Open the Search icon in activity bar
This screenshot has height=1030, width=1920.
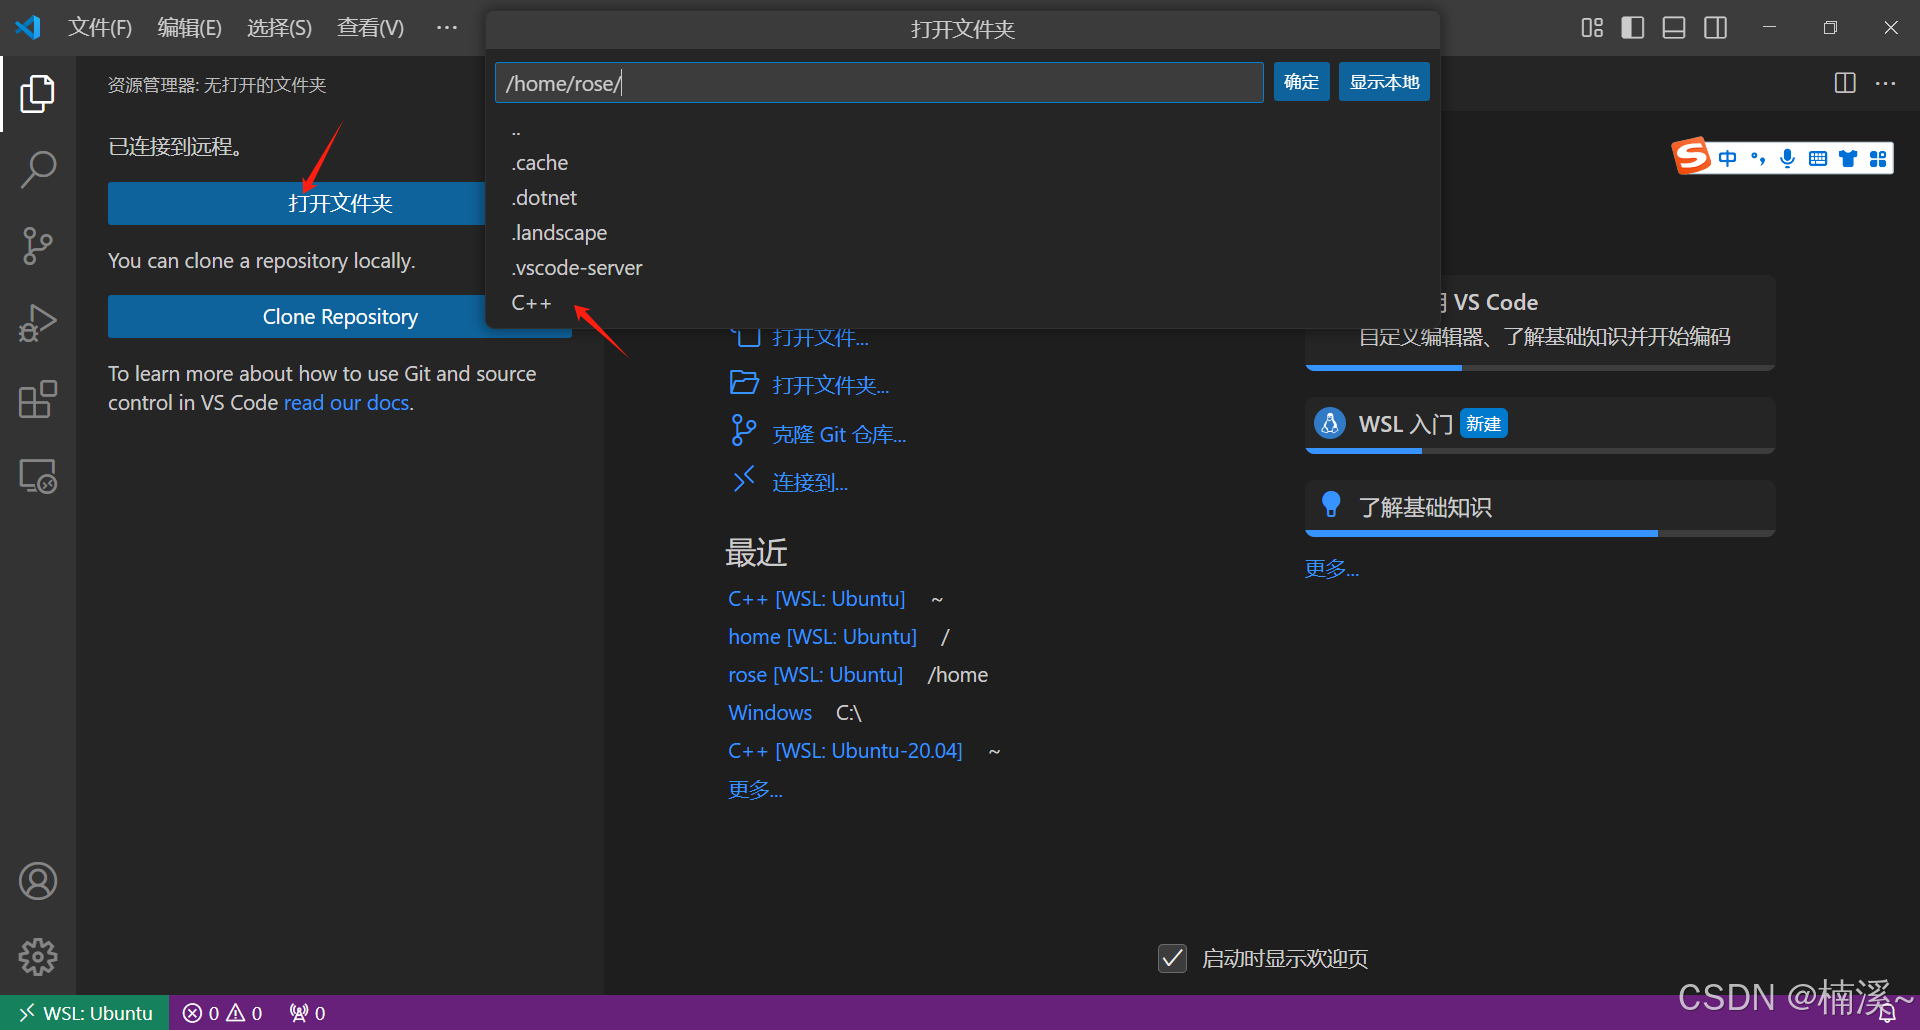pos(38,170)
